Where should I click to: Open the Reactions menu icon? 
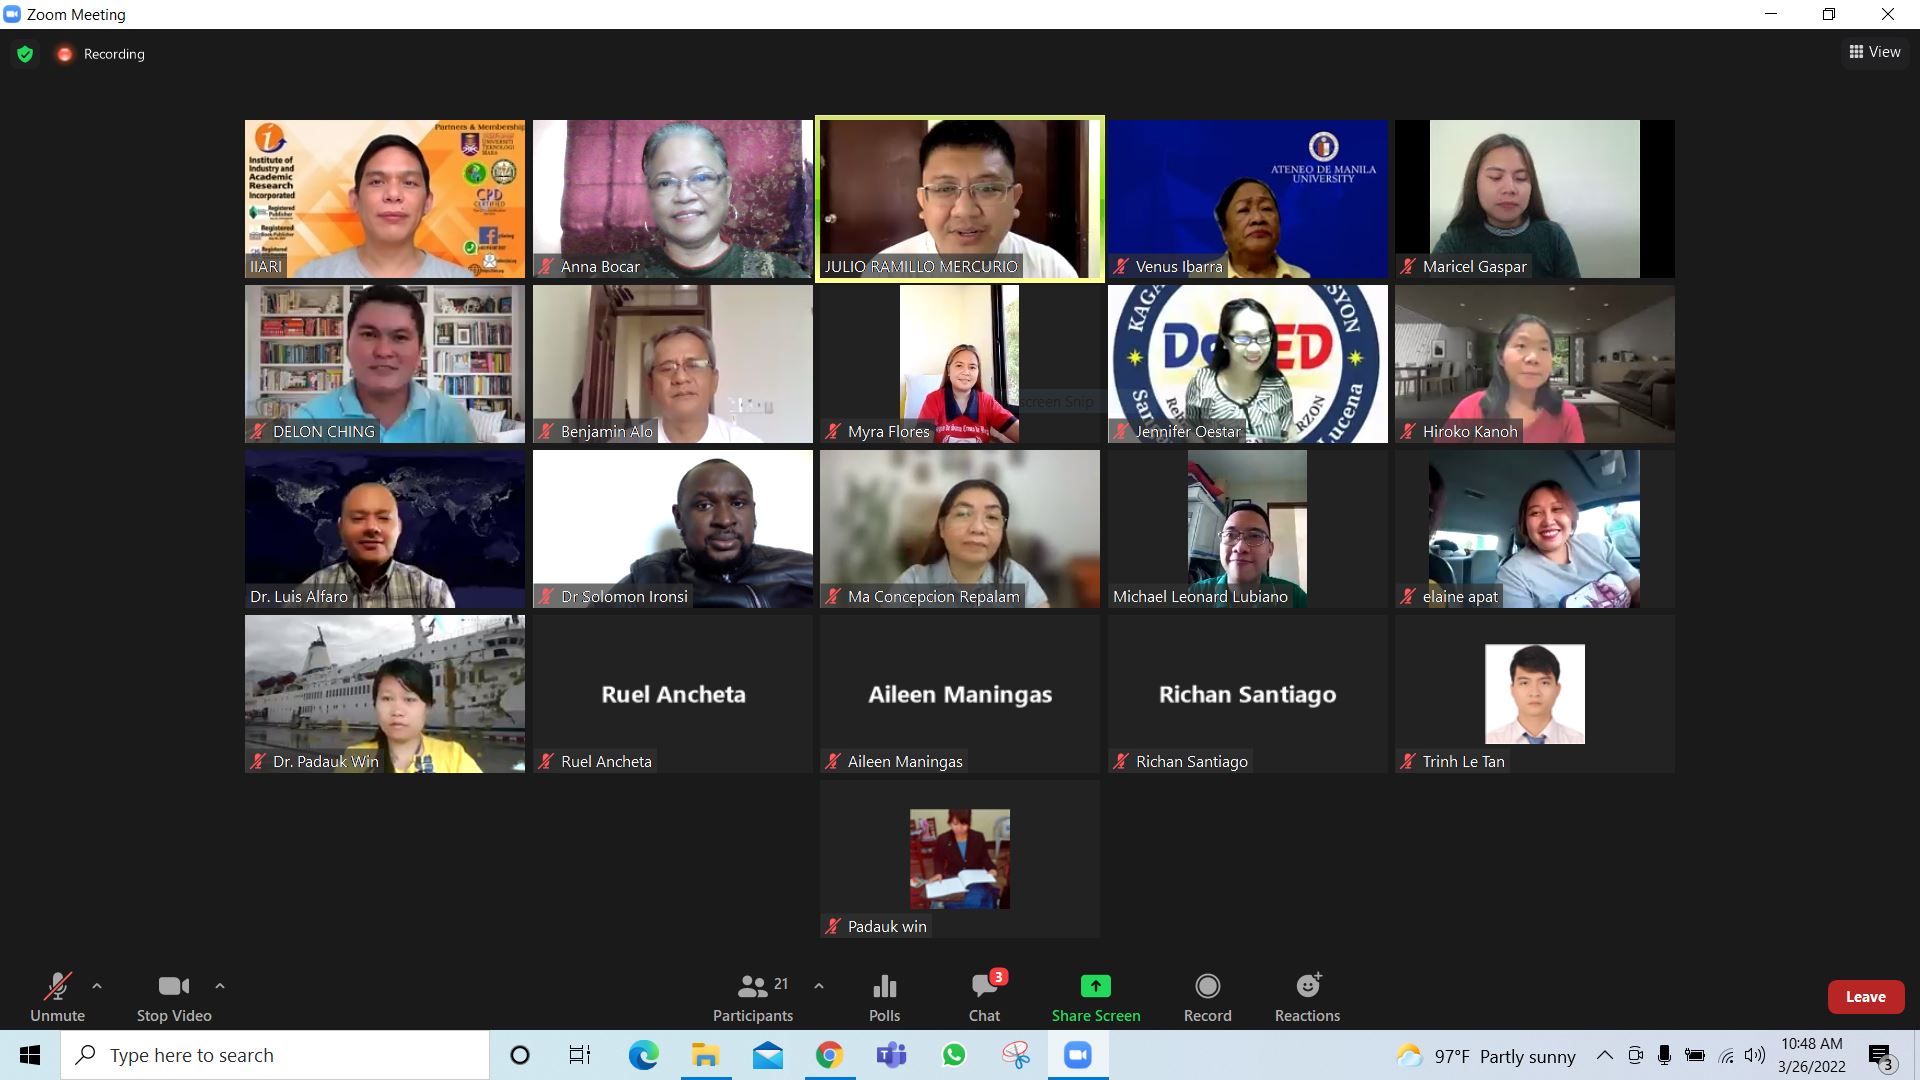point(1307,987)
